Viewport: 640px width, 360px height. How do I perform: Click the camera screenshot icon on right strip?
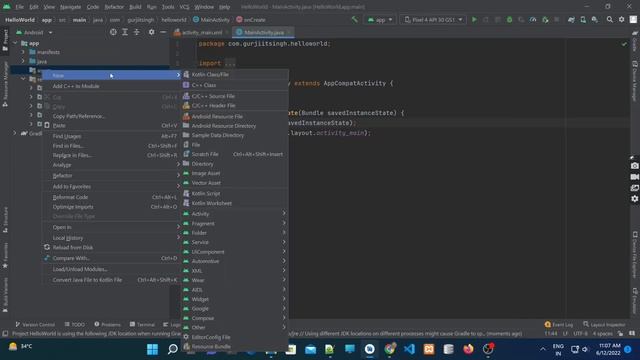634,166
